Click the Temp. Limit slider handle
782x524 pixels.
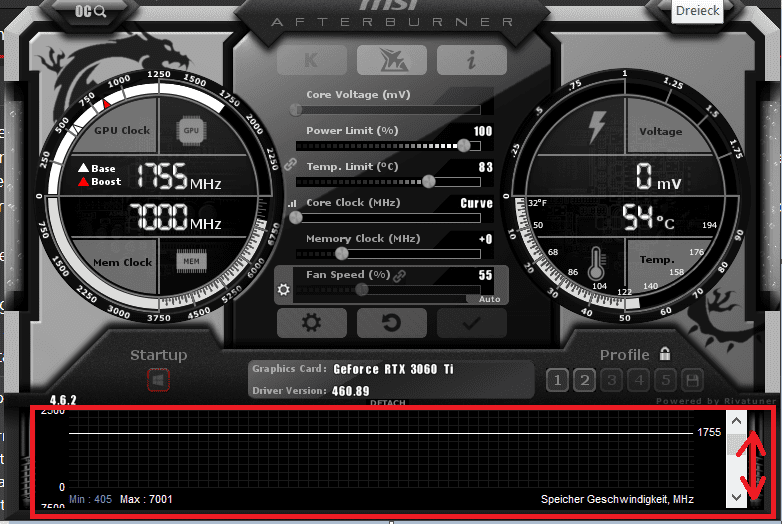click(x=428, y=181)
